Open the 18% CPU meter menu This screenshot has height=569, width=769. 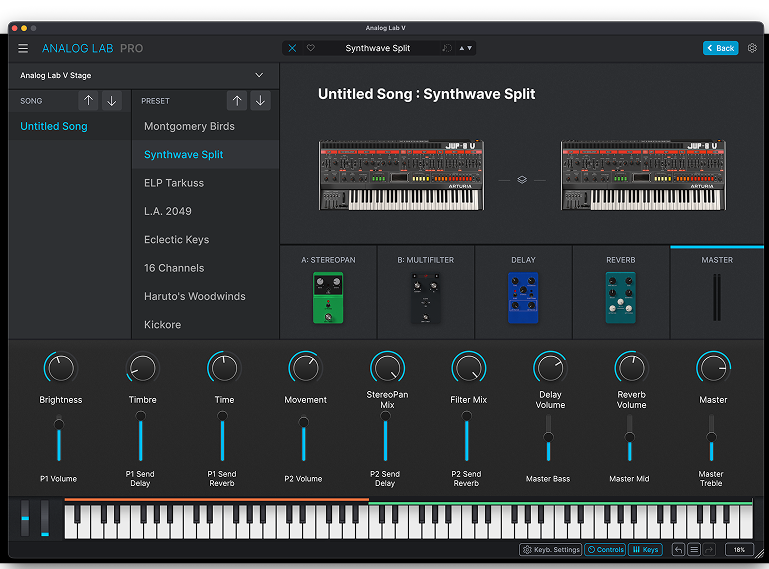pyautogui.click(x=739, y=550)
